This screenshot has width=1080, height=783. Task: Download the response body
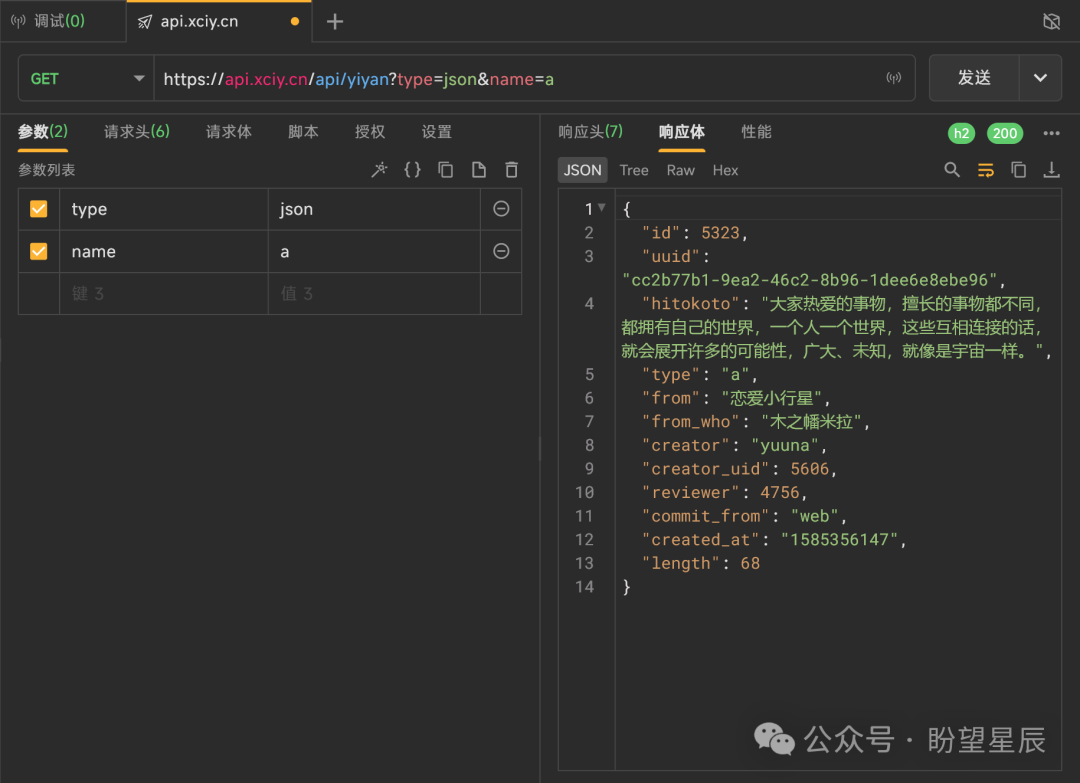pos(1051,169)
